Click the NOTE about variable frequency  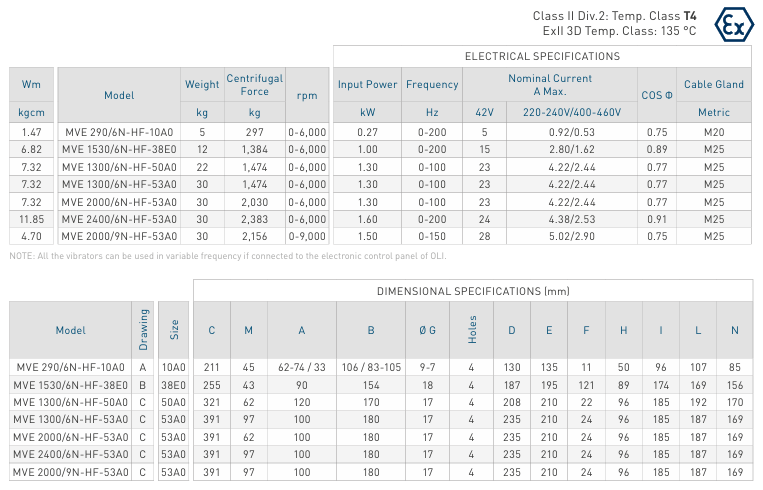[229, 256]
